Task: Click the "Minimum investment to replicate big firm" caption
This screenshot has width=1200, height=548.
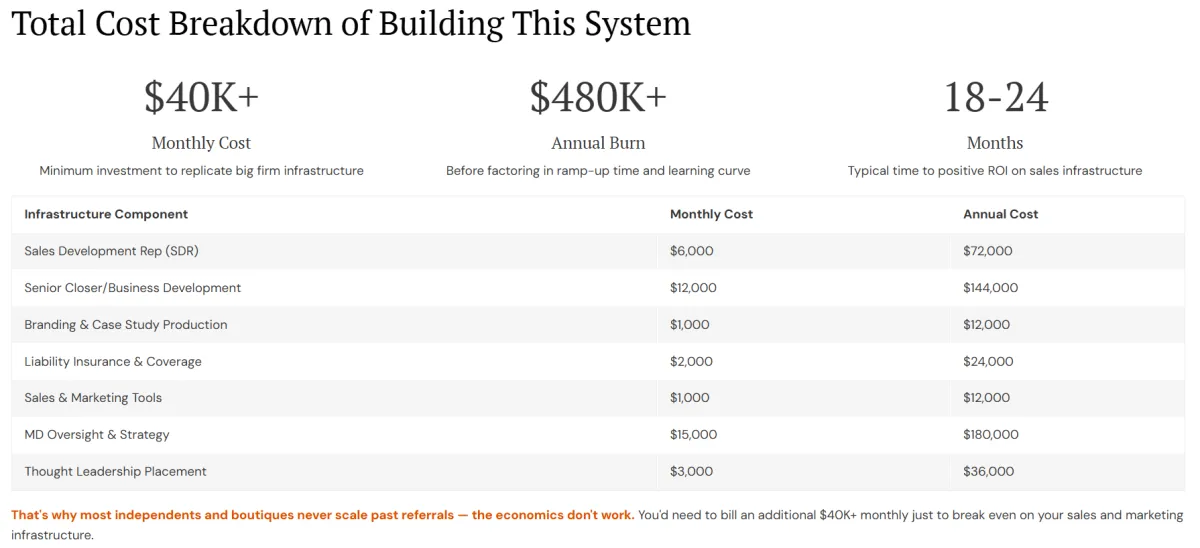Action: [x=201, y=171]
